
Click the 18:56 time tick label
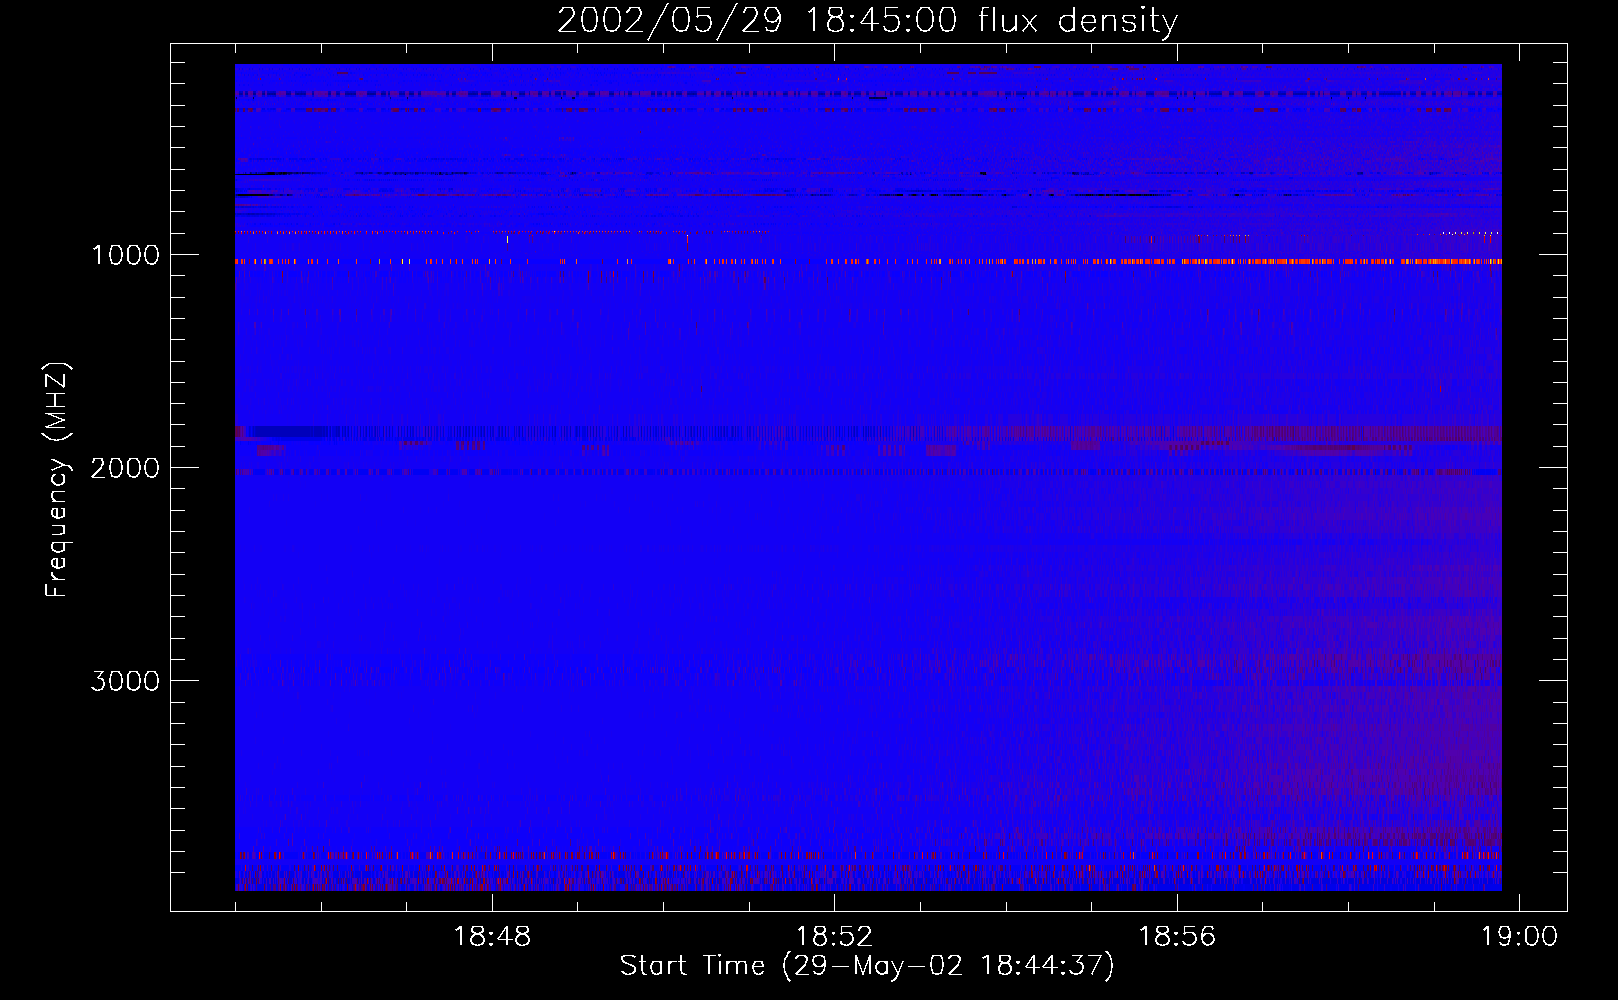pos(1177,937)
